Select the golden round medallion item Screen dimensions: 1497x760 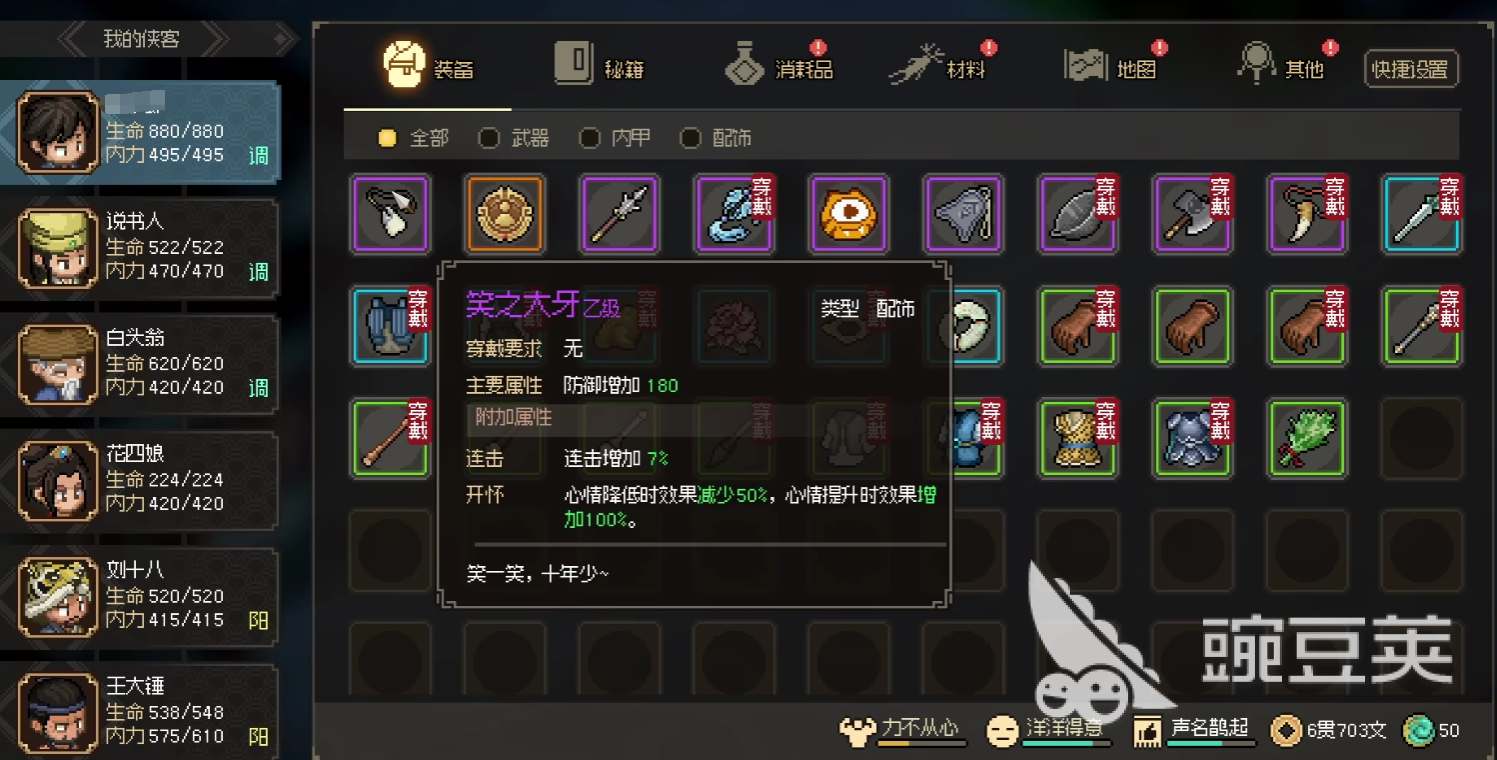click(504, 214)
